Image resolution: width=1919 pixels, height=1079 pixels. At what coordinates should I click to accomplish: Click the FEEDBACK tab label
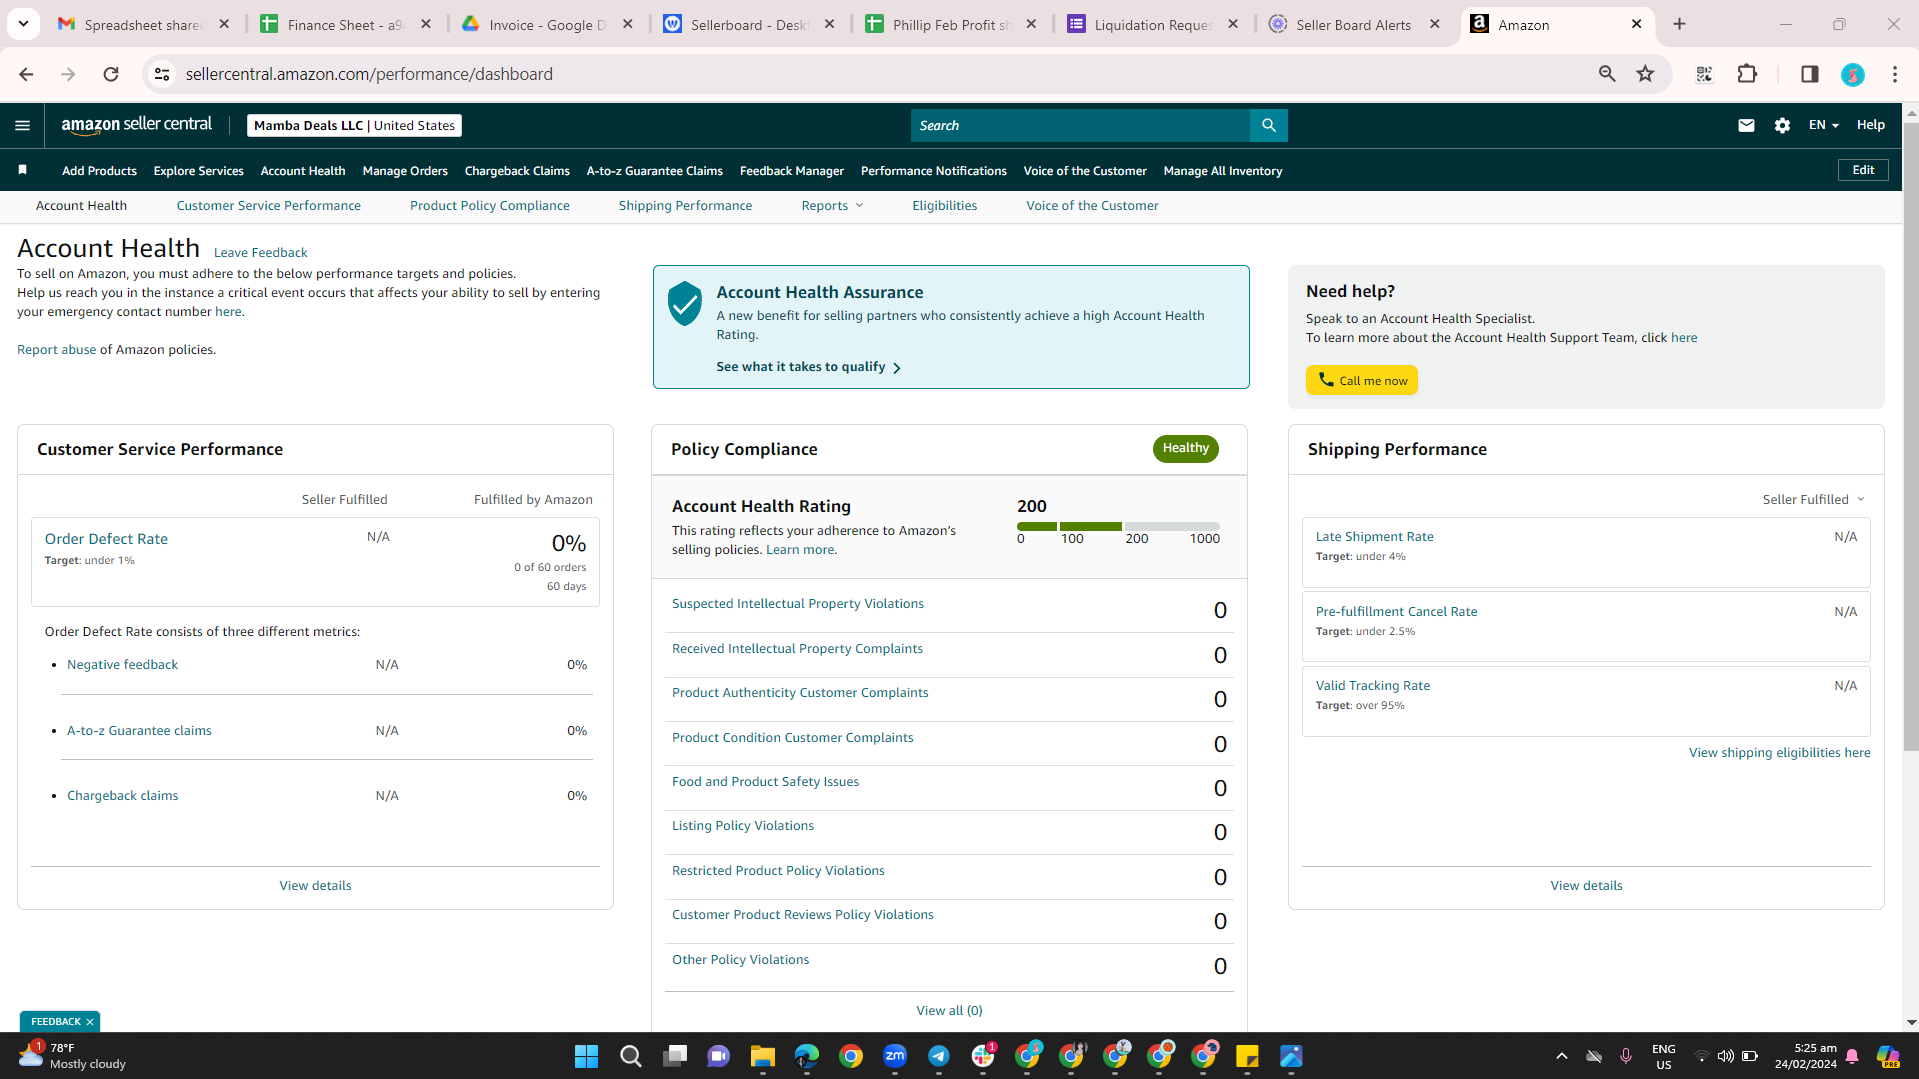pyautogui.click(x=56, y=1022)
